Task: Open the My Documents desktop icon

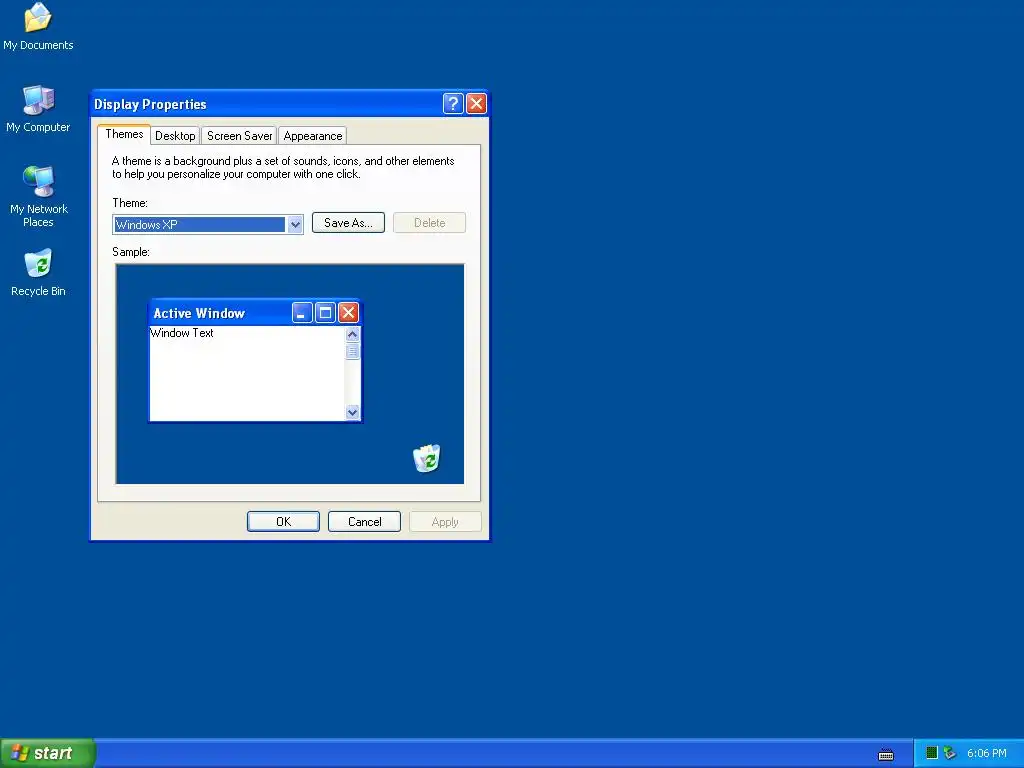Action: [x=38, y=26]
